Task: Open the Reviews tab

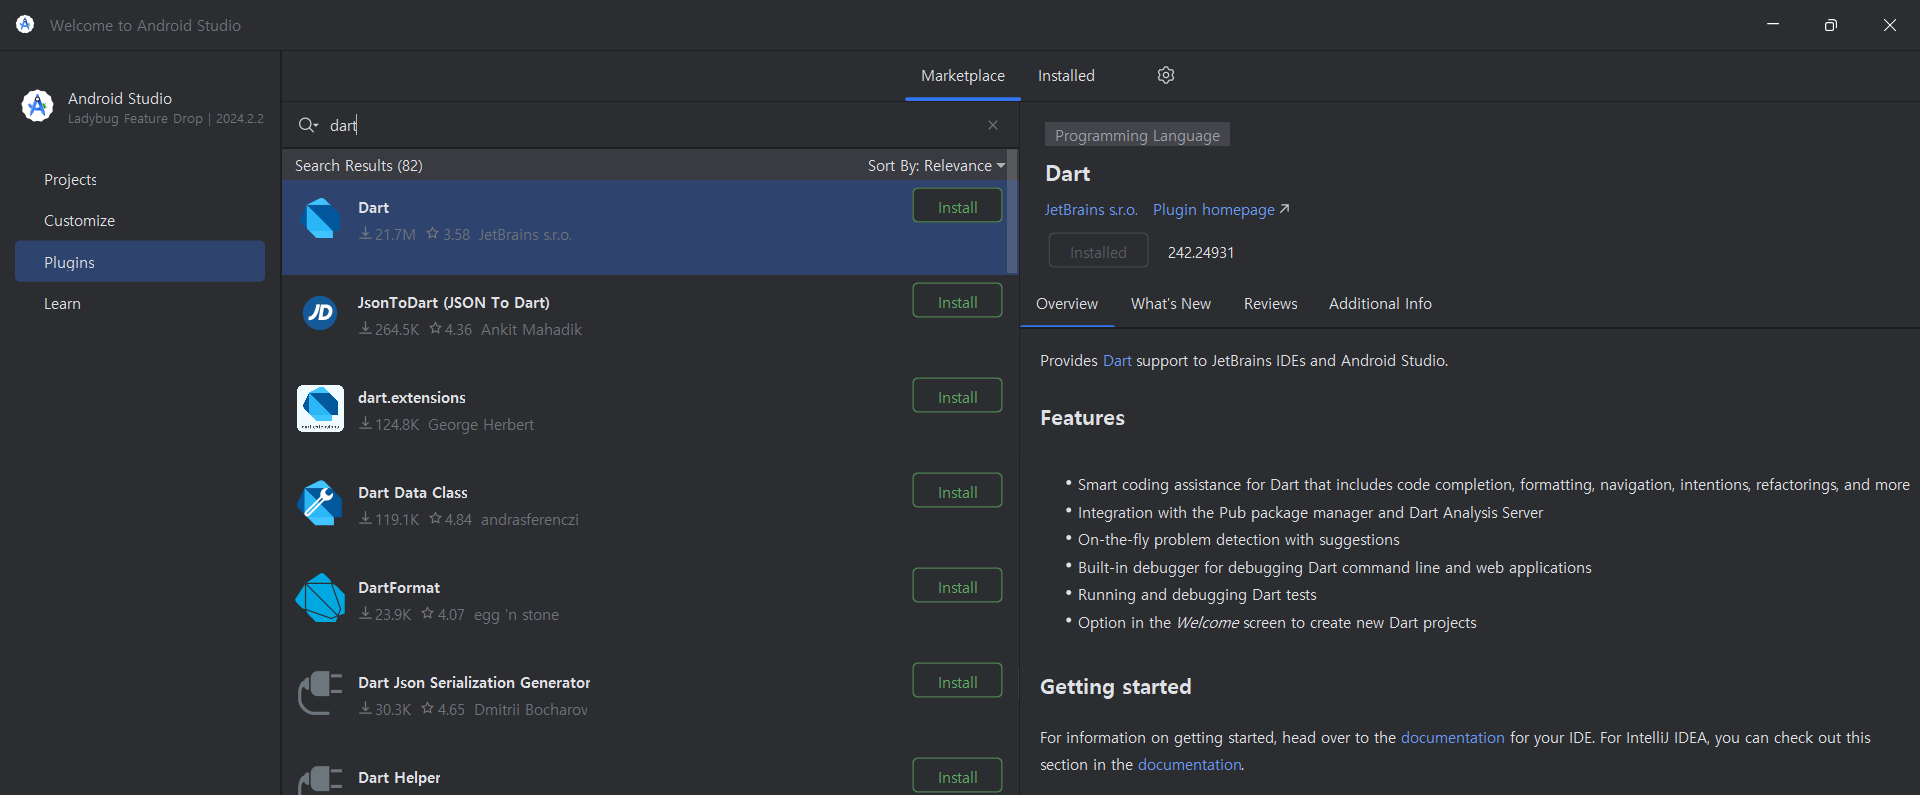Action: [1271, 304]
